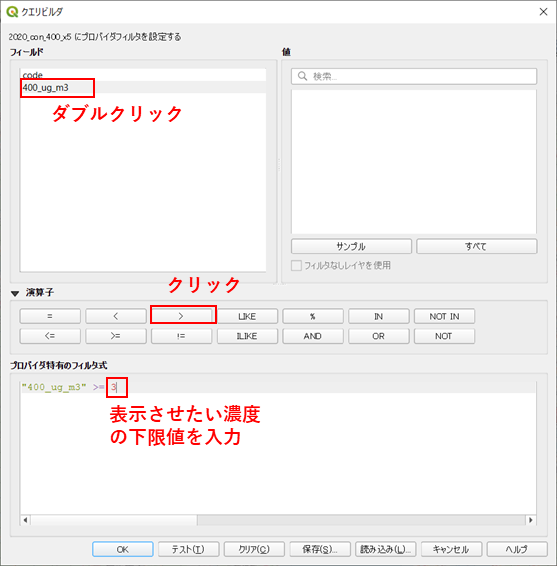The width and height of the screenshot is (557, 566).
Task: Click the left scroll arrow of expression editor
Action: tap(25, 520)
